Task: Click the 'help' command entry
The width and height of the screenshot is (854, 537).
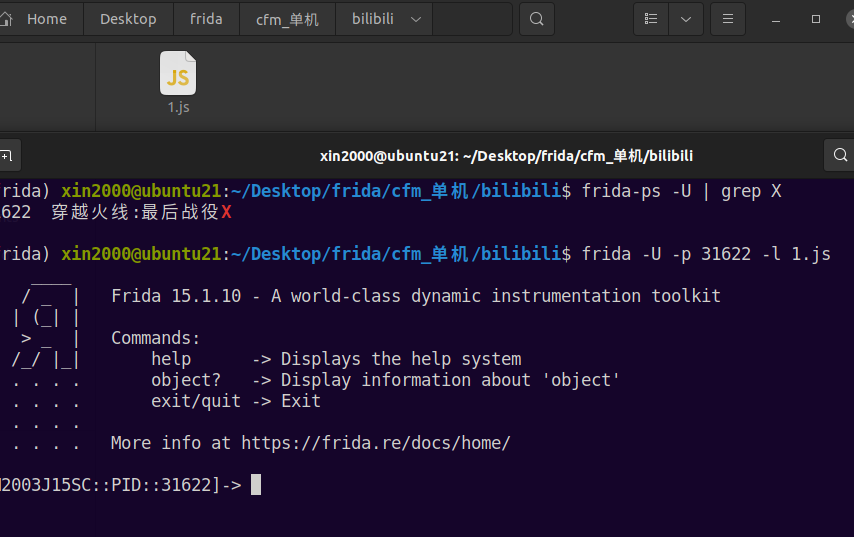Action: (171, 359)
